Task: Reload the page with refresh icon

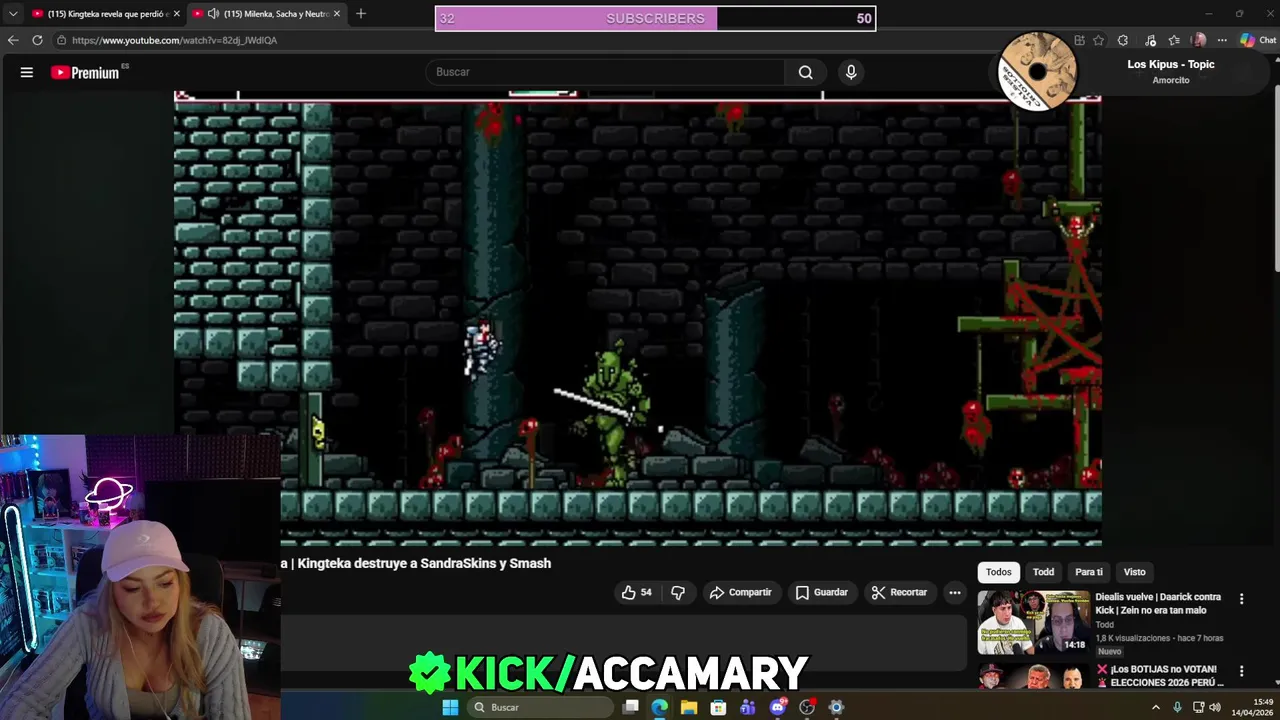Action: point(37,40)
